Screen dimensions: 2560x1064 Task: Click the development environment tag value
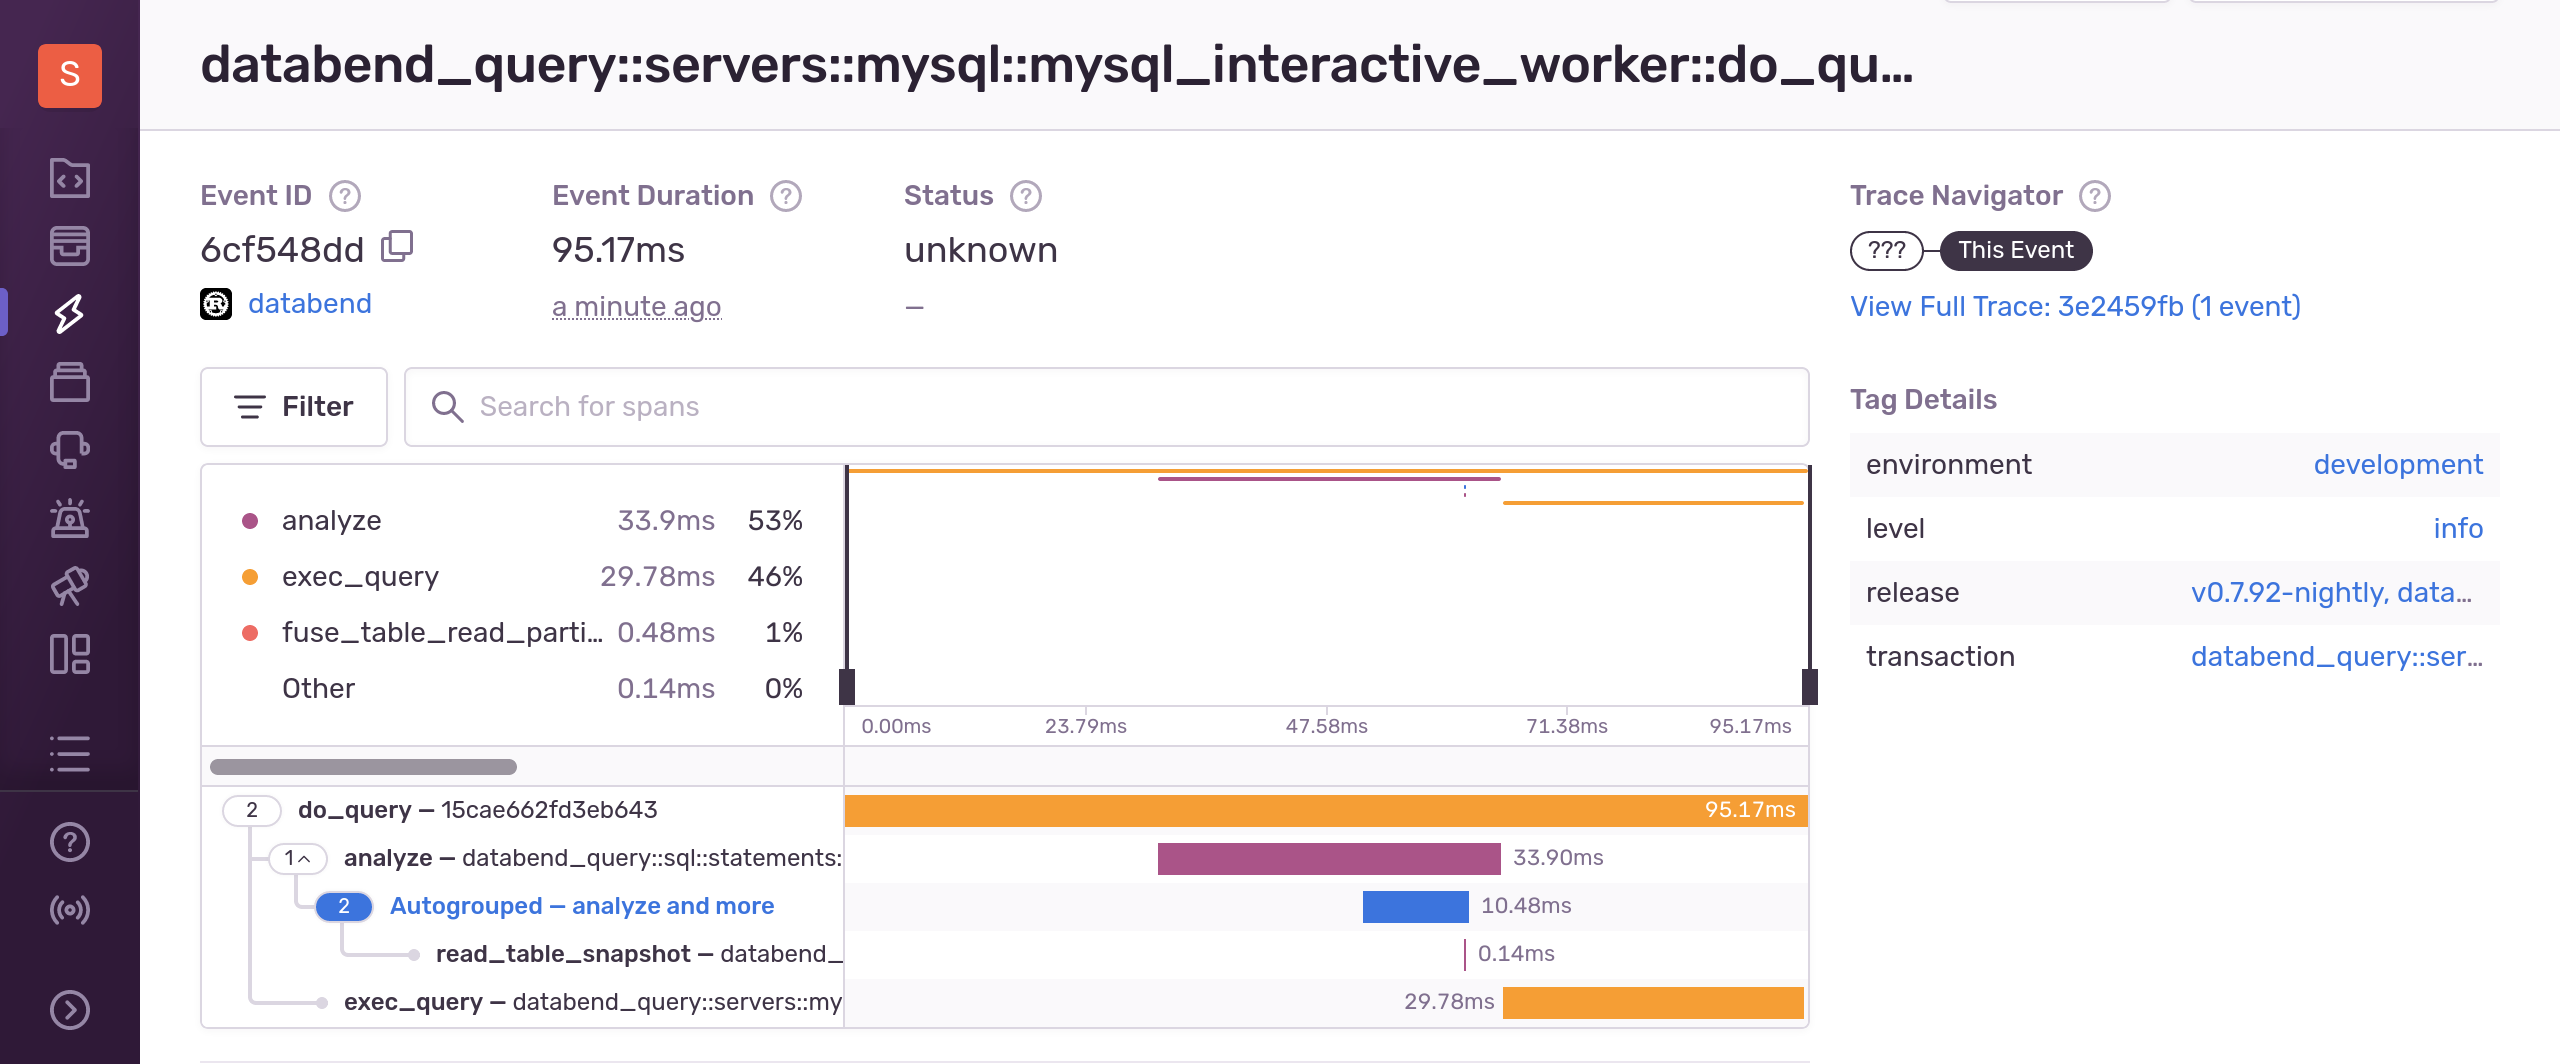[x=2397, y=465]
